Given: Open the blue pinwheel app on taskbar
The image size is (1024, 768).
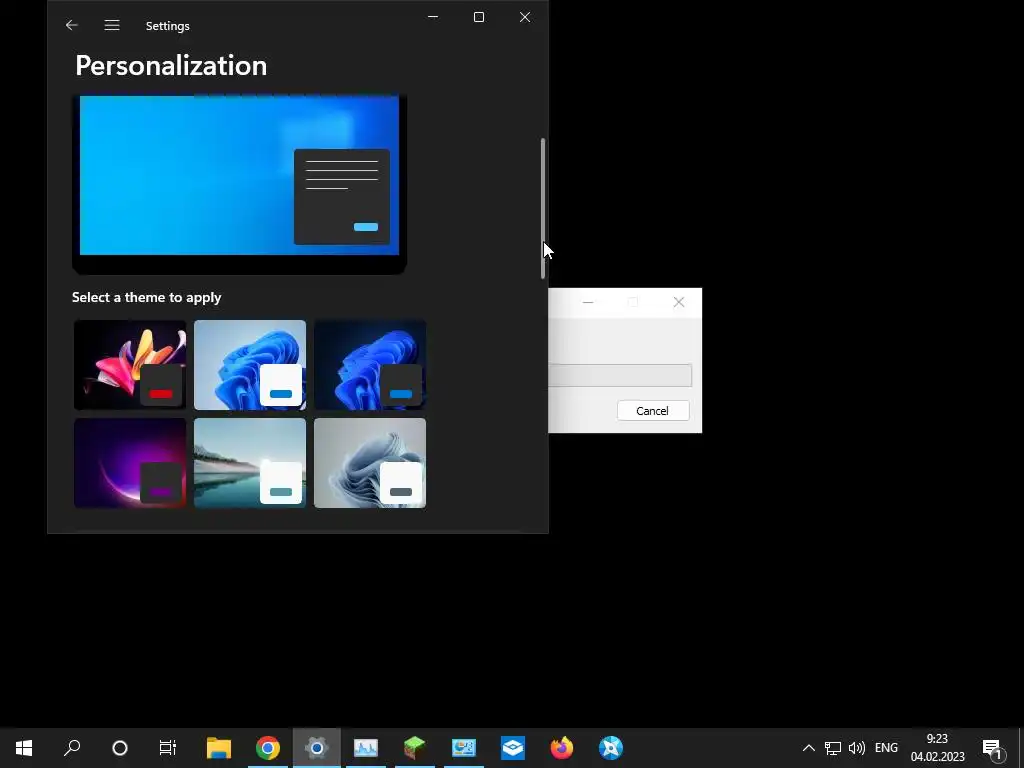Looking at the screenshot, I should 611,748.
